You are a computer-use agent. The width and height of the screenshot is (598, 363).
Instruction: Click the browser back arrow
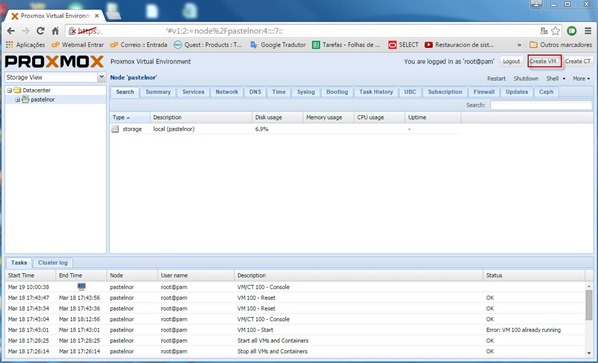coord(11,31)
